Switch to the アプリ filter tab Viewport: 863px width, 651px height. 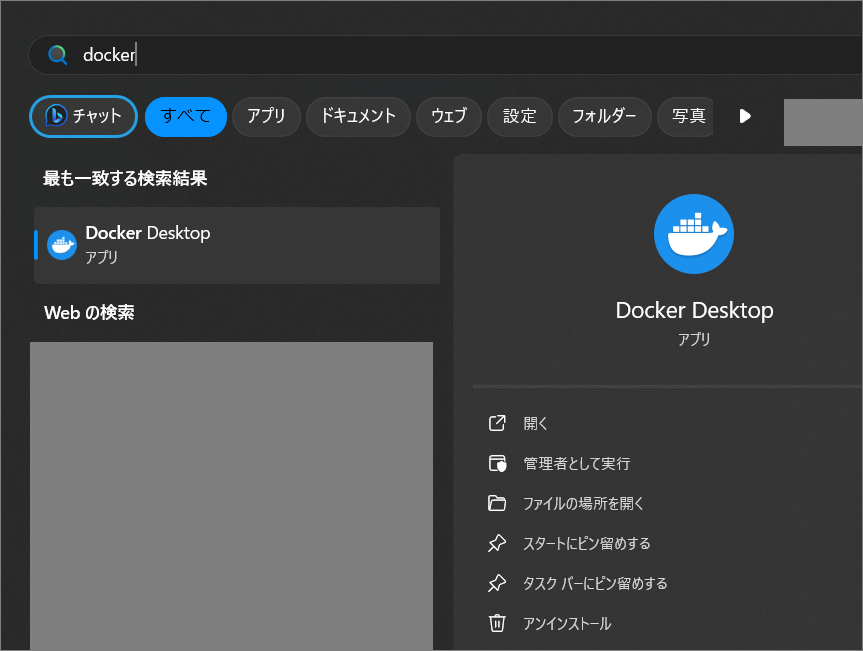[x=266, y=116]
